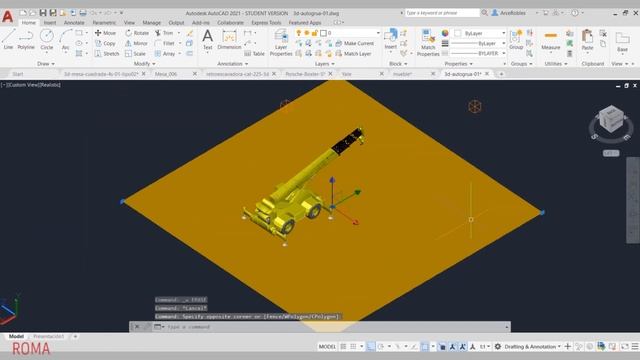Expand the Block panel

pyautogui.click(x=398, y=64)
